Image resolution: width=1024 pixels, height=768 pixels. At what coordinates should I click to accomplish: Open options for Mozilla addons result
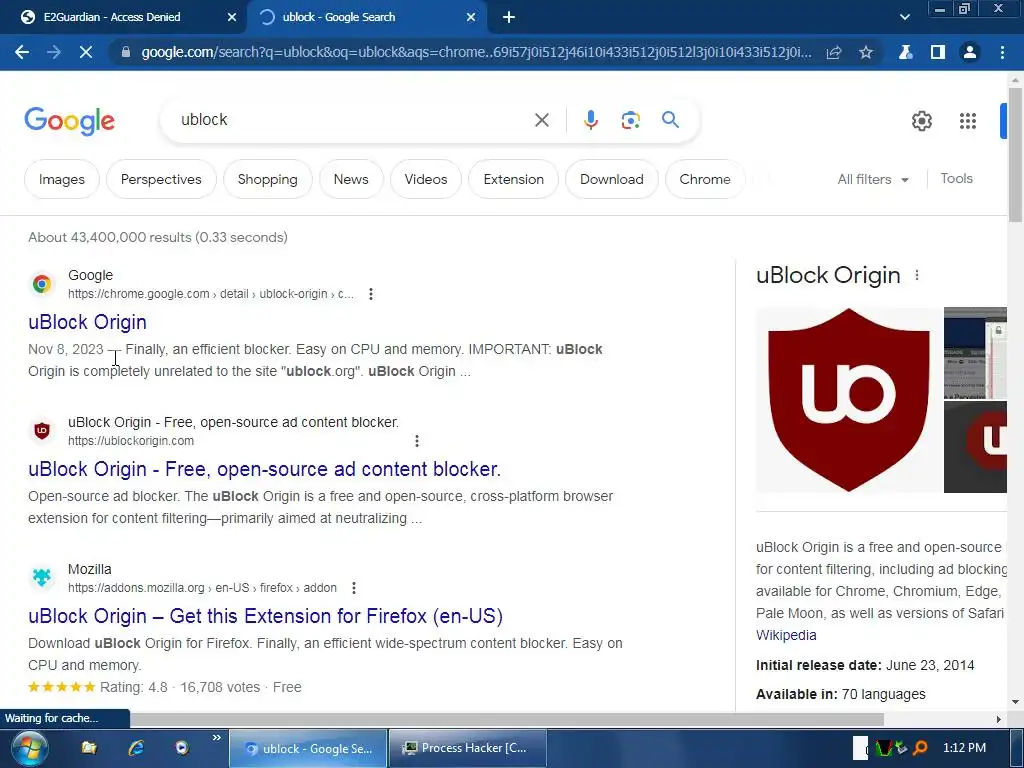pyautogui.click(x=354, y=588)
